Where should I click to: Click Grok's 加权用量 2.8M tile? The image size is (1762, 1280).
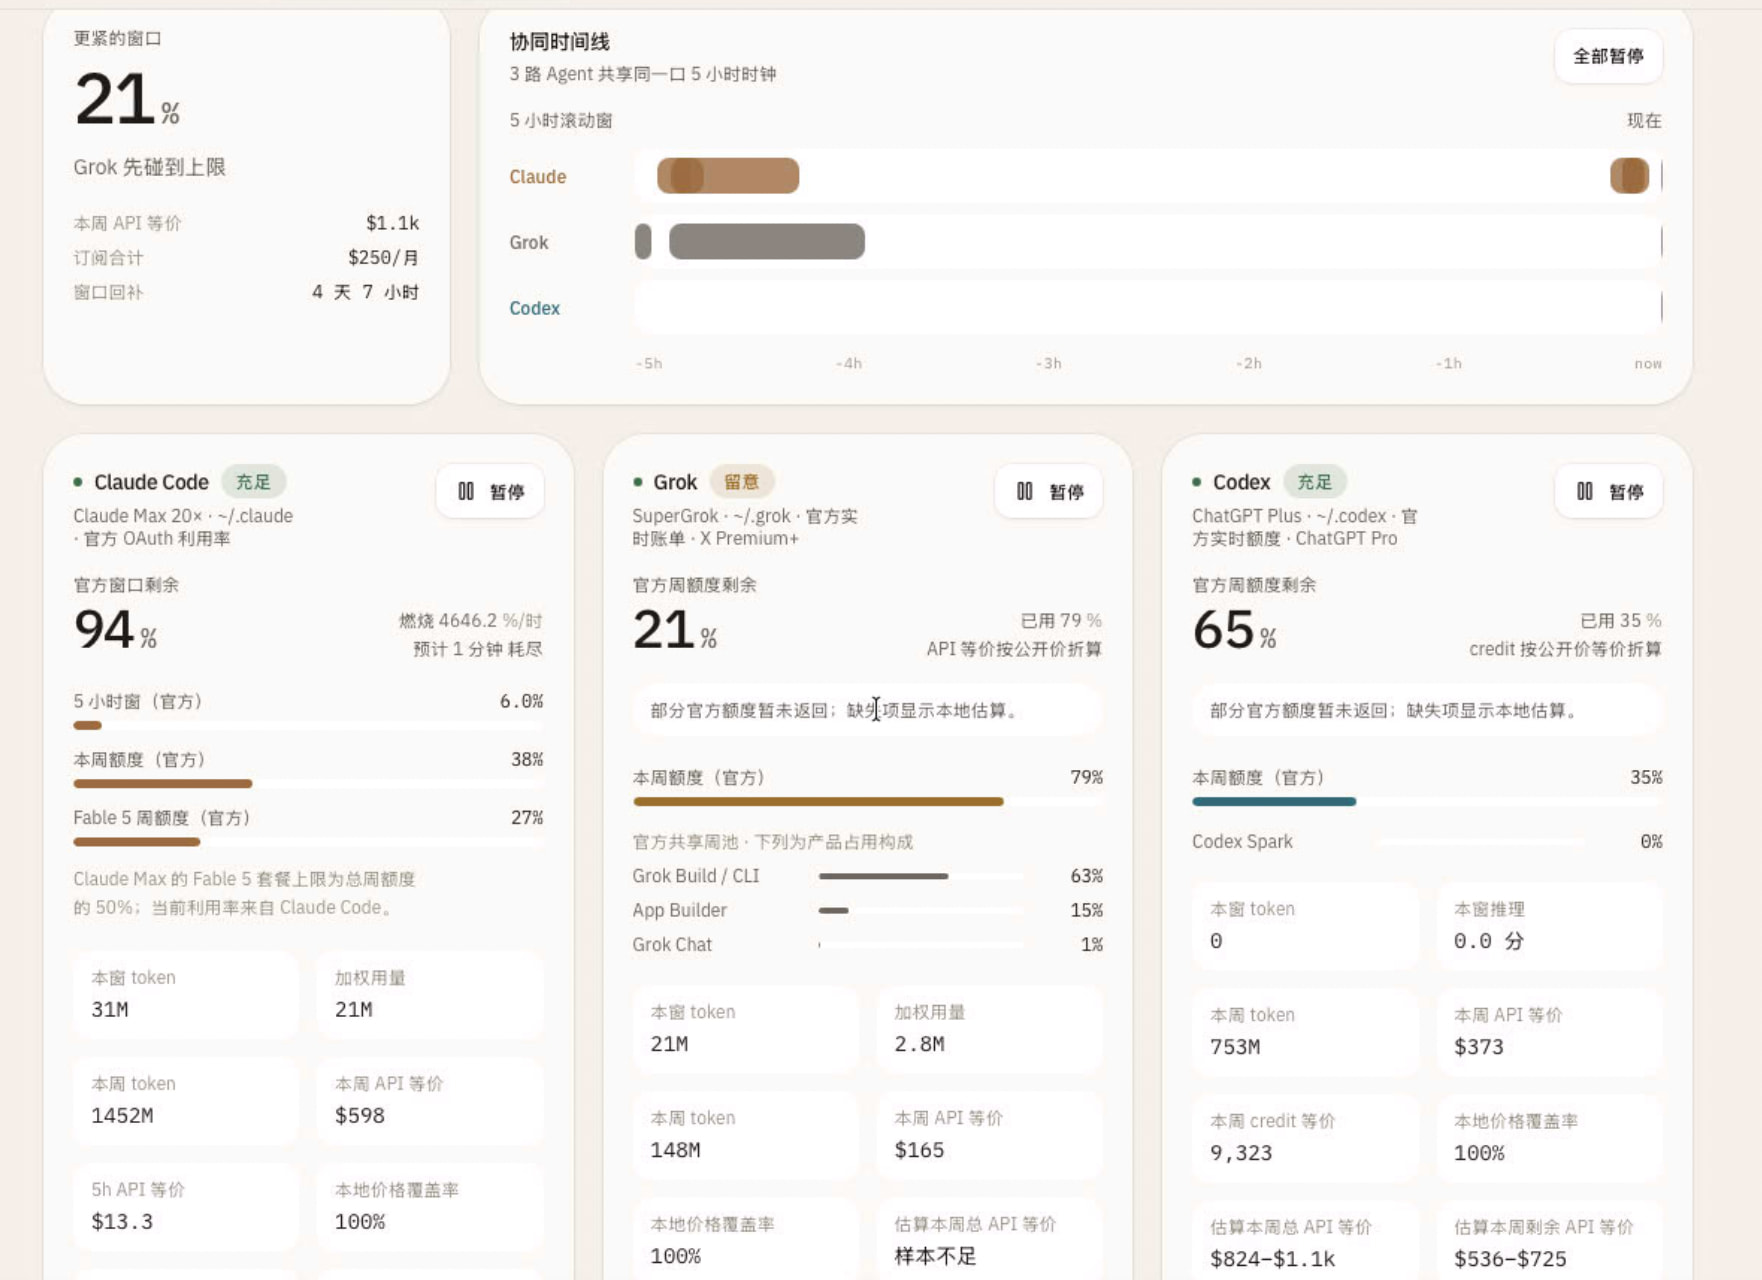990,1028
